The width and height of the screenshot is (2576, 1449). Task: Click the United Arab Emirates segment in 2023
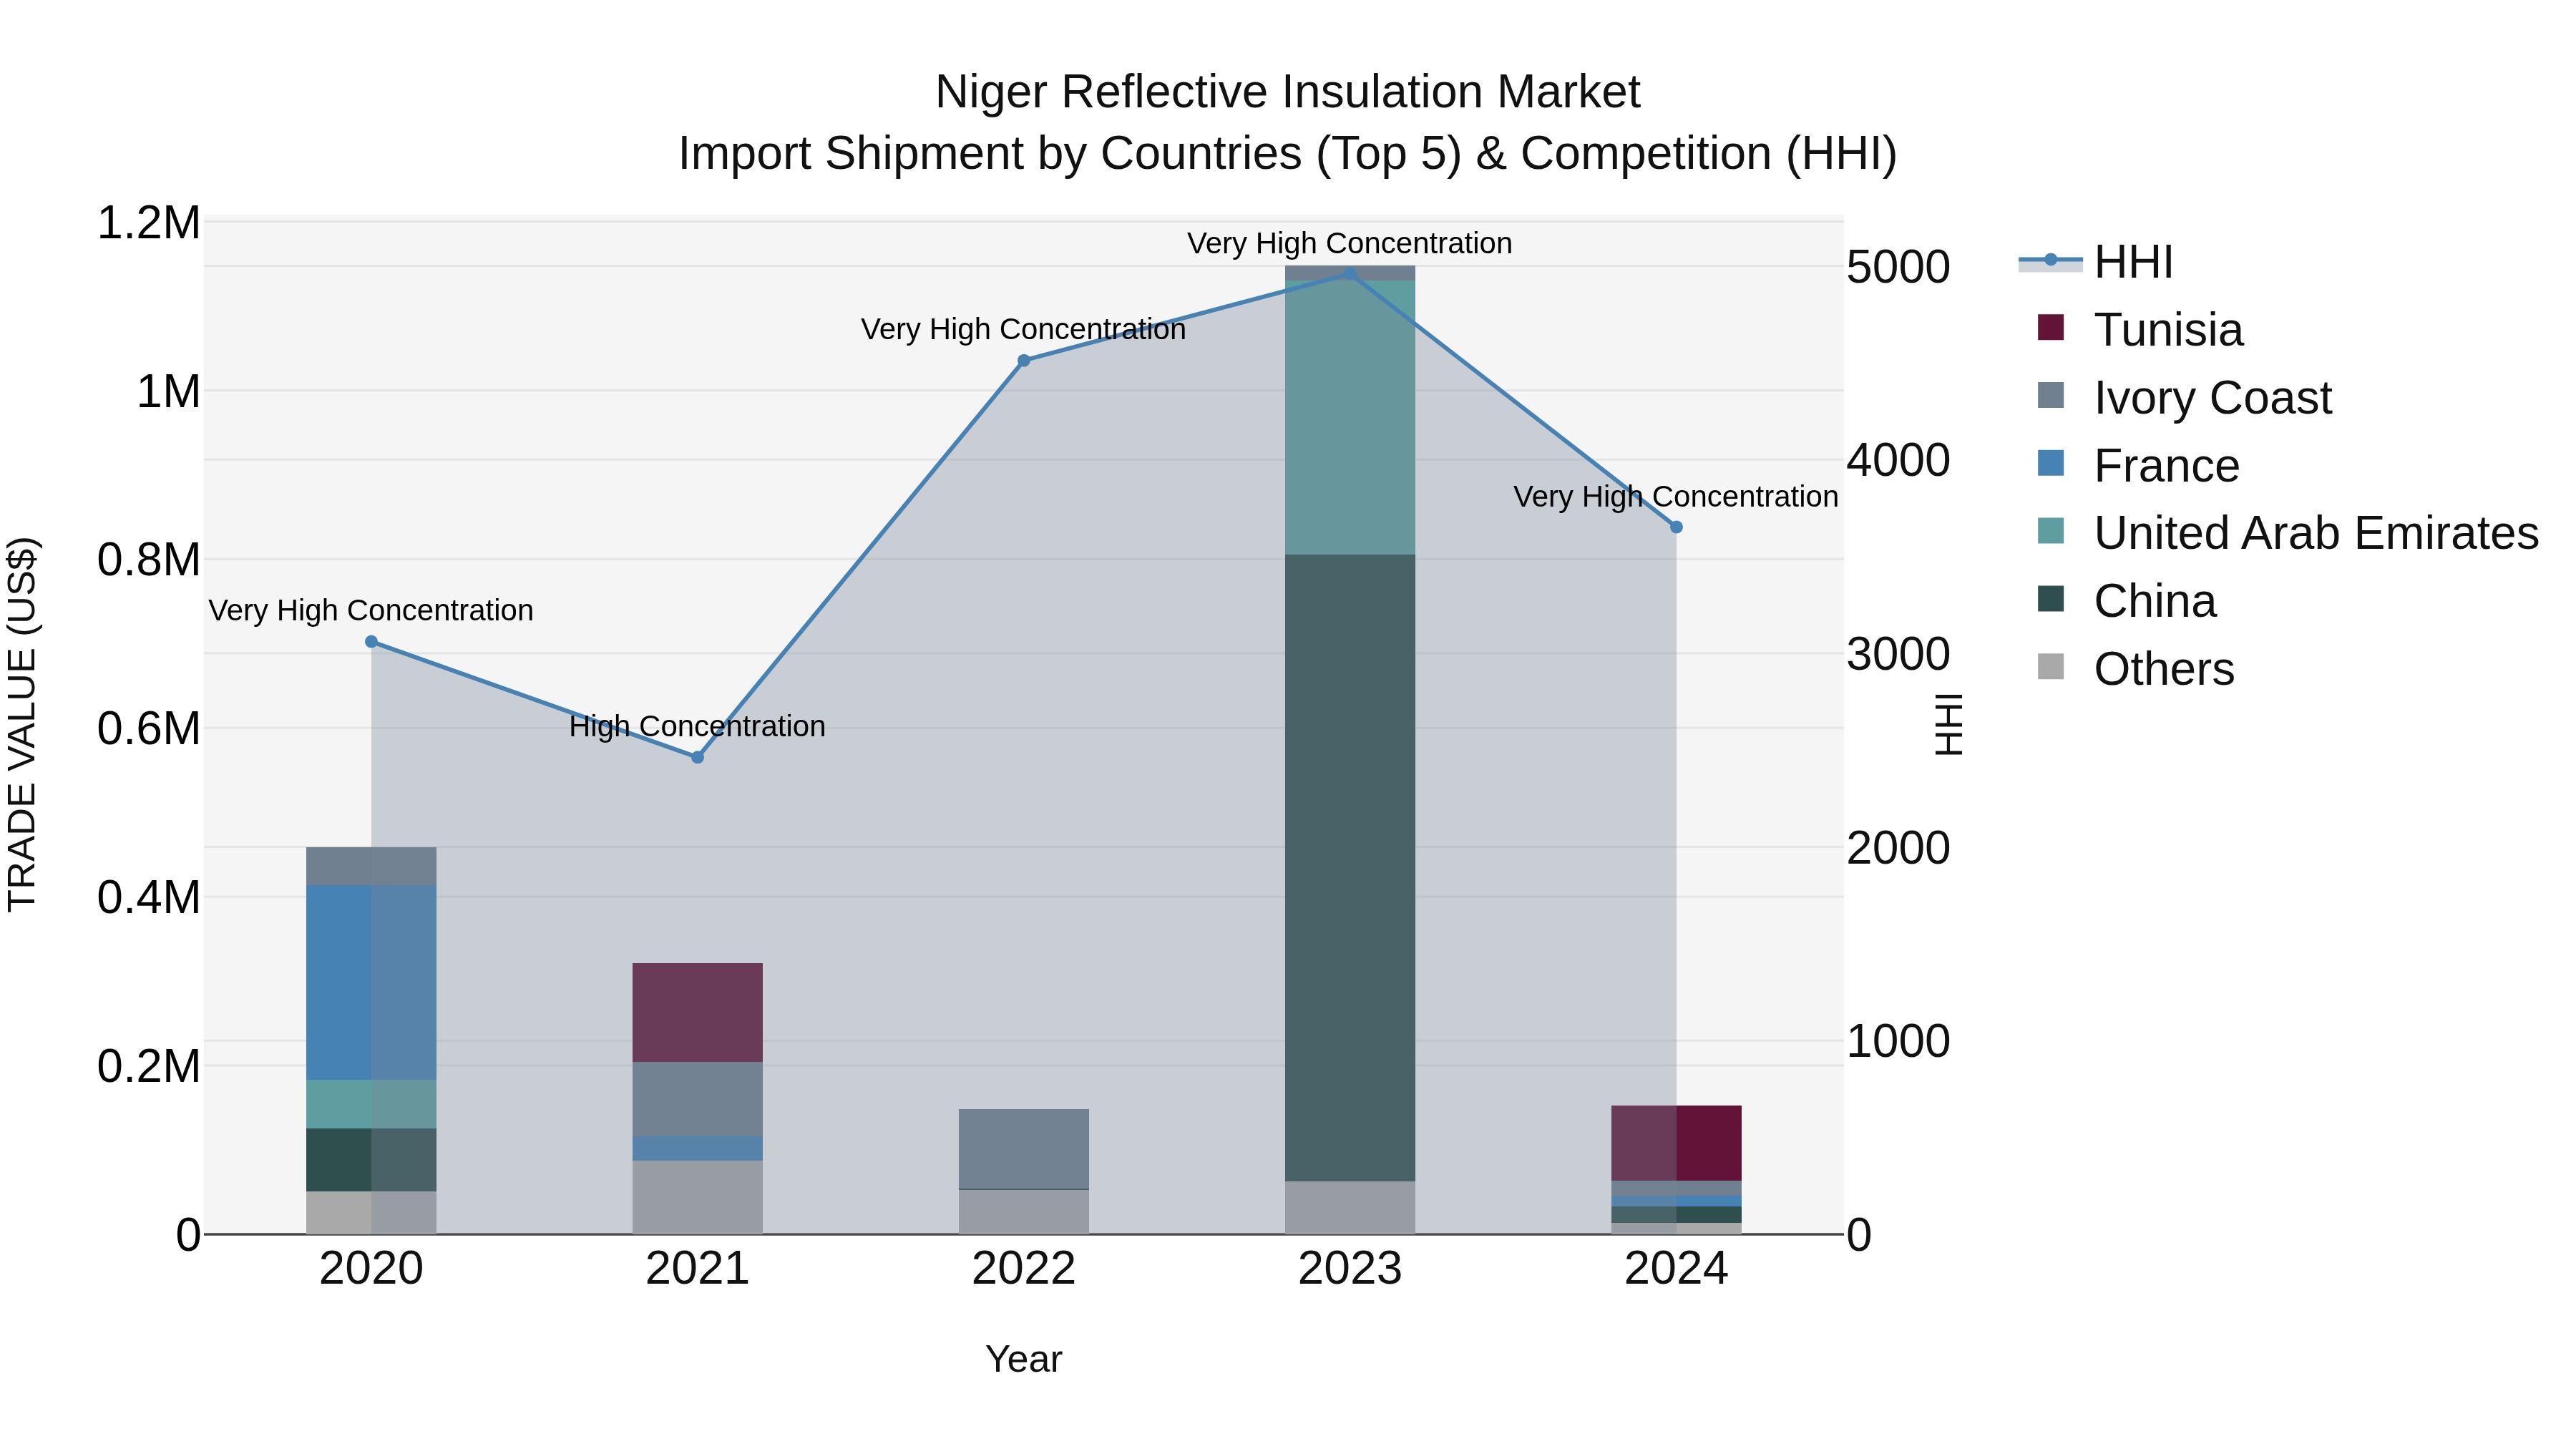pos(1350,418)
